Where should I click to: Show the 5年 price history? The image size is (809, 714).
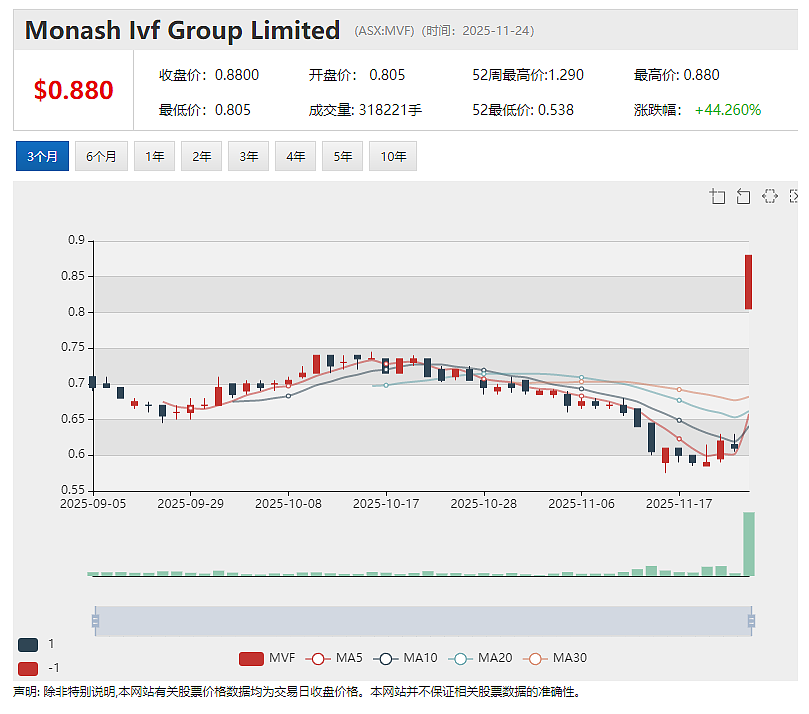342,156
